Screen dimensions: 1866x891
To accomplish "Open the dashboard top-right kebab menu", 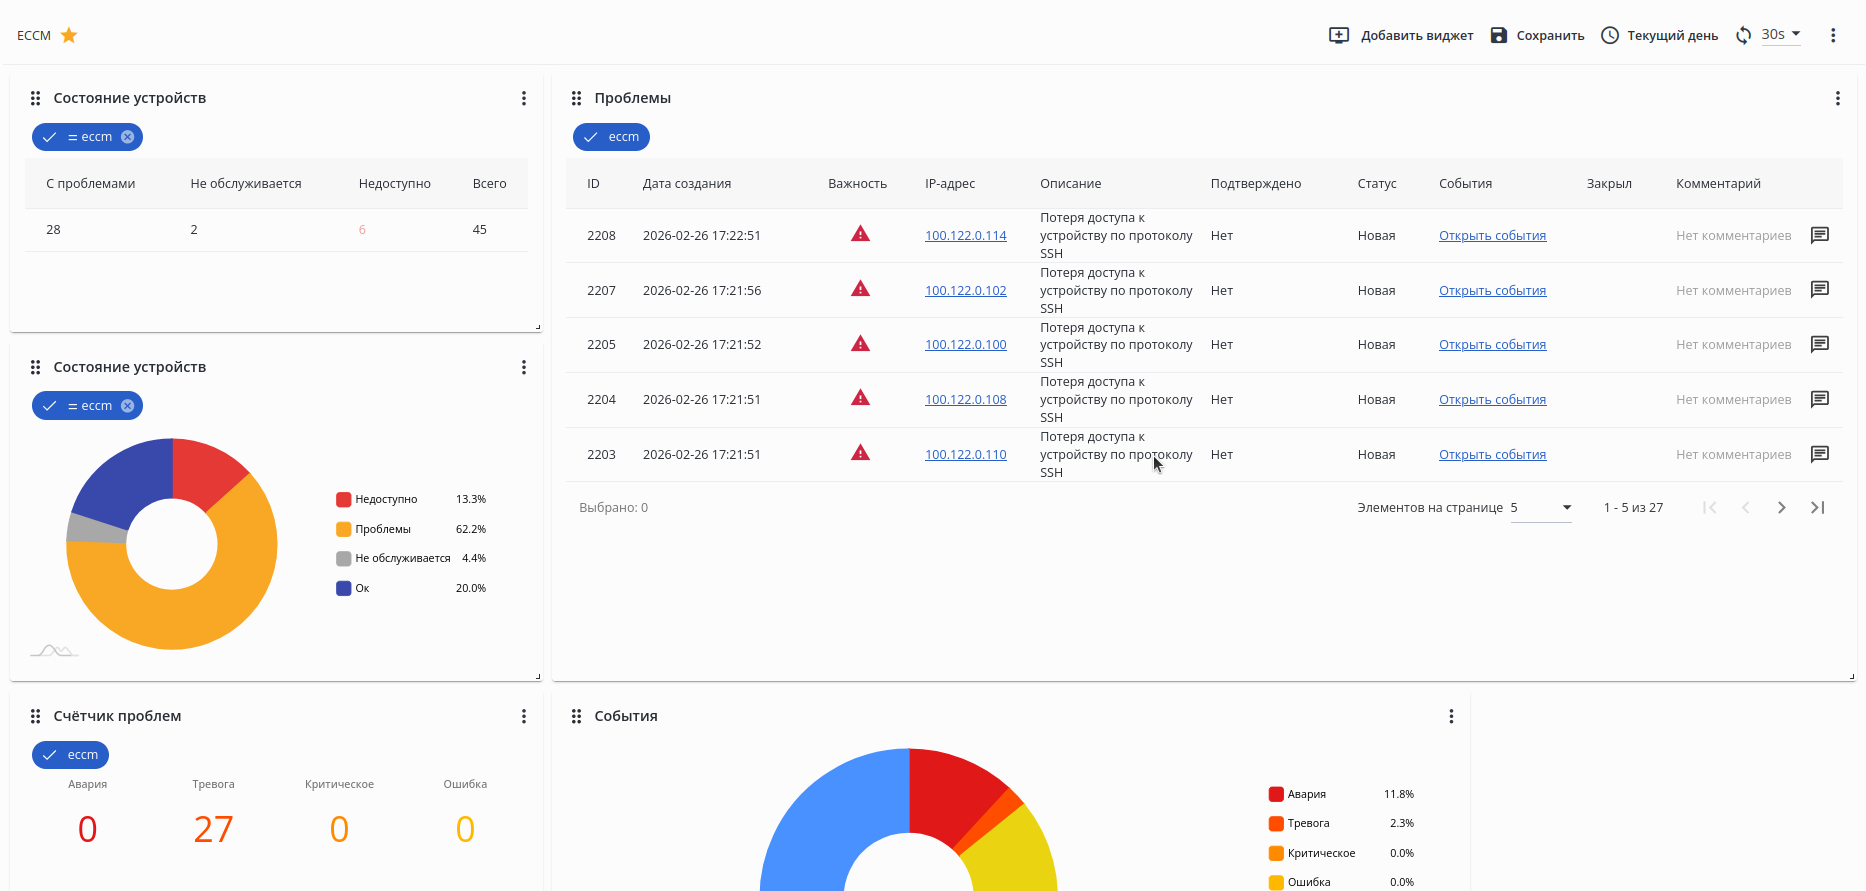I will click(x=1832, y=36).
